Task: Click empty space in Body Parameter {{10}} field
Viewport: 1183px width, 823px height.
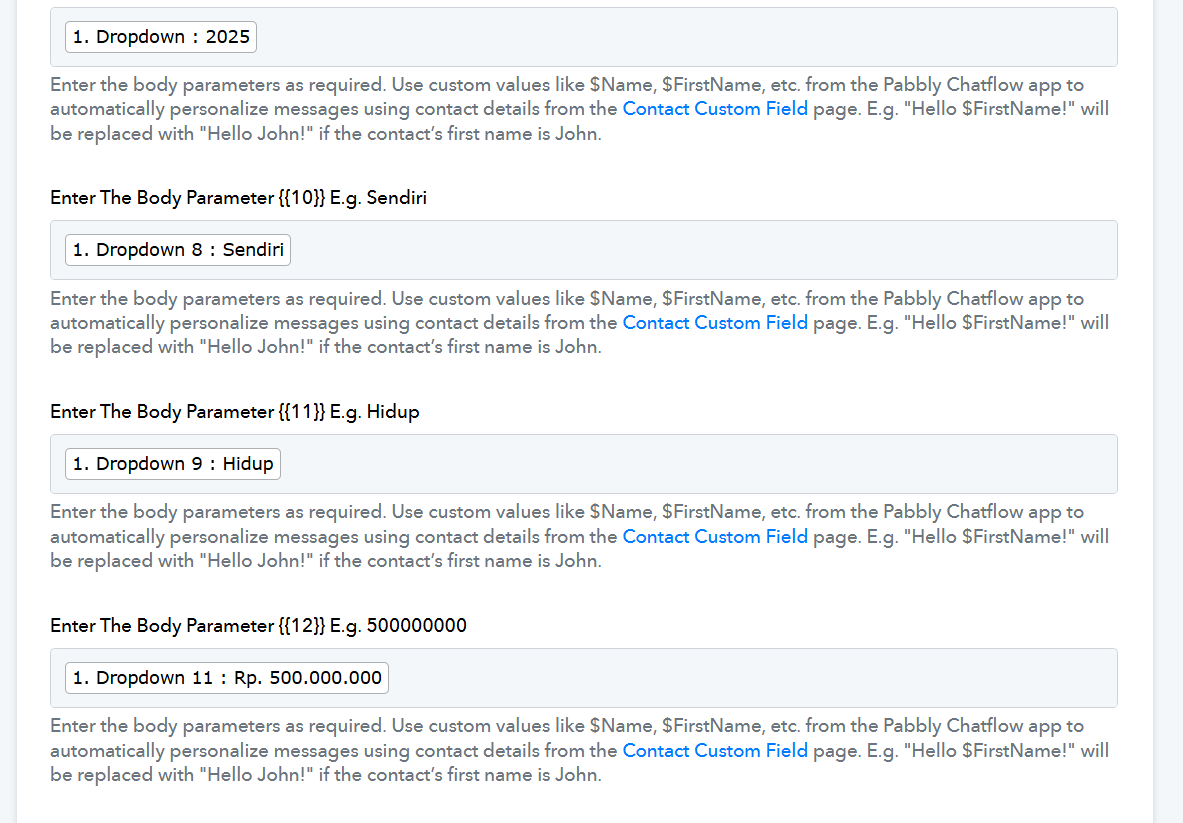Action: [700, 250]
